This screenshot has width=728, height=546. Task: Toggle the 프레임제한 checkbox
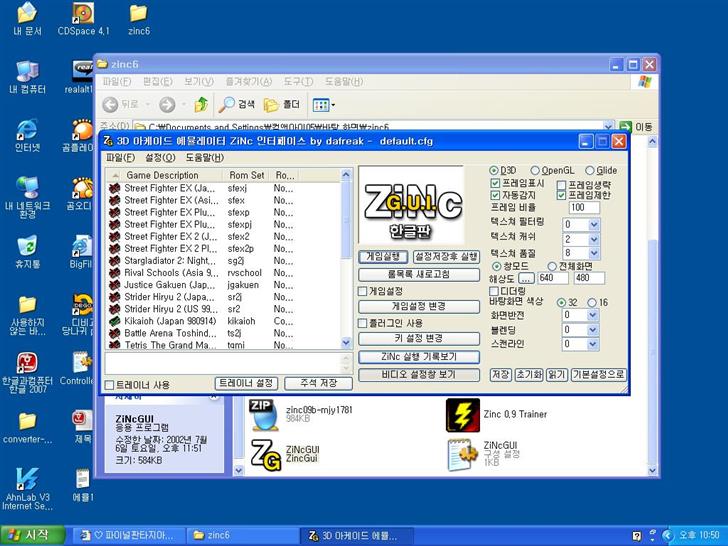click(x=561, y=195)
